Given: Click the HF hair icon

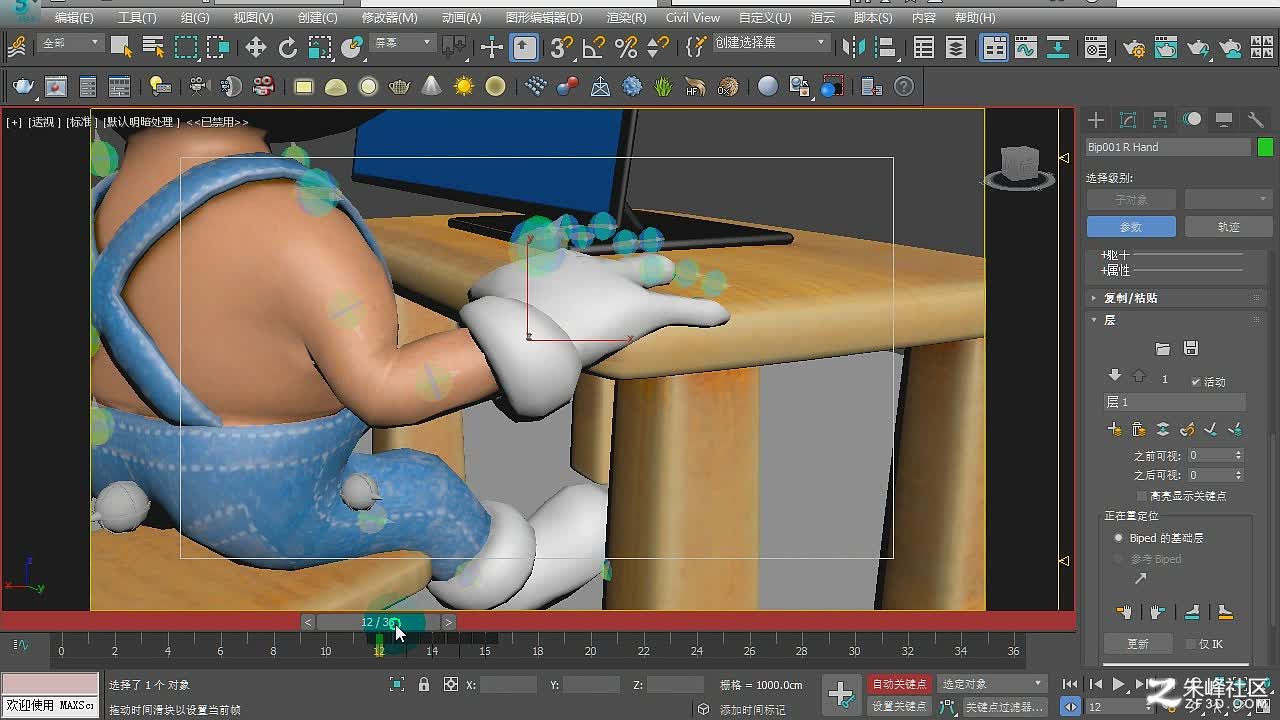Looking at the screenshot, I should click(696, 87).
